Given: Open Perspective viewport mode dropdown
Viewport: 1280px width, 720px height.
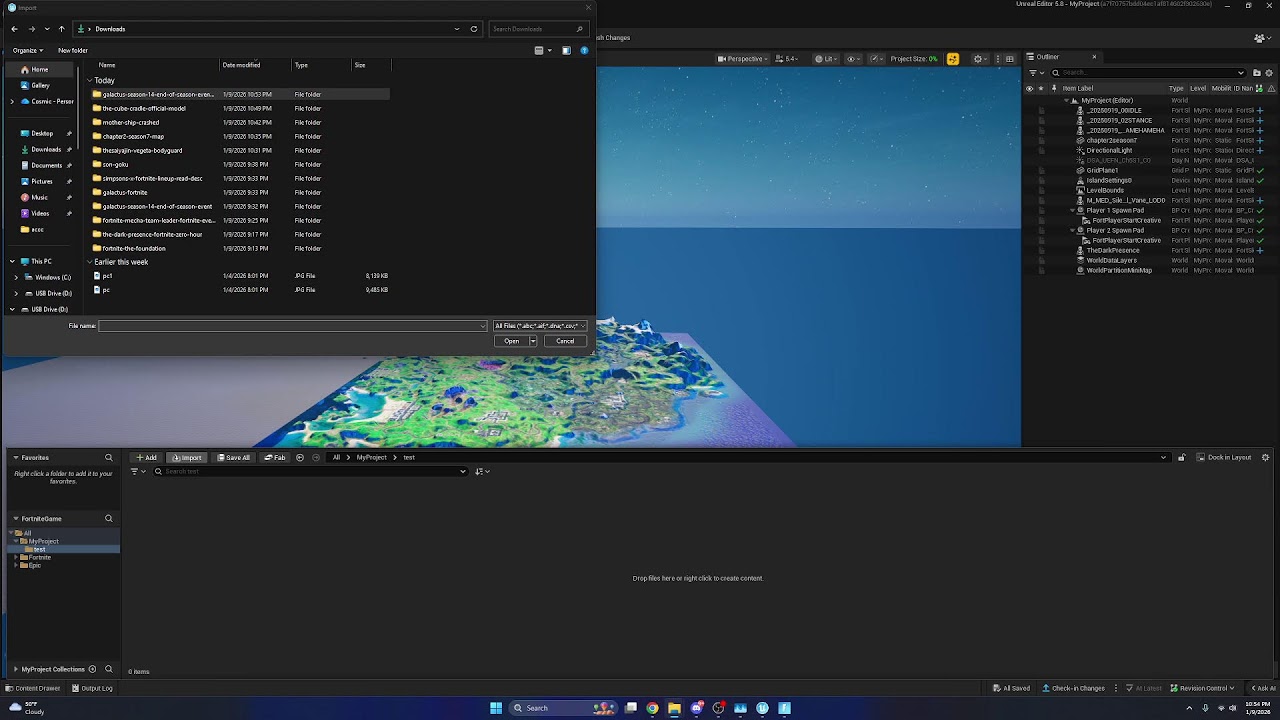Looking at the screenshot, I should click(741, 59).
